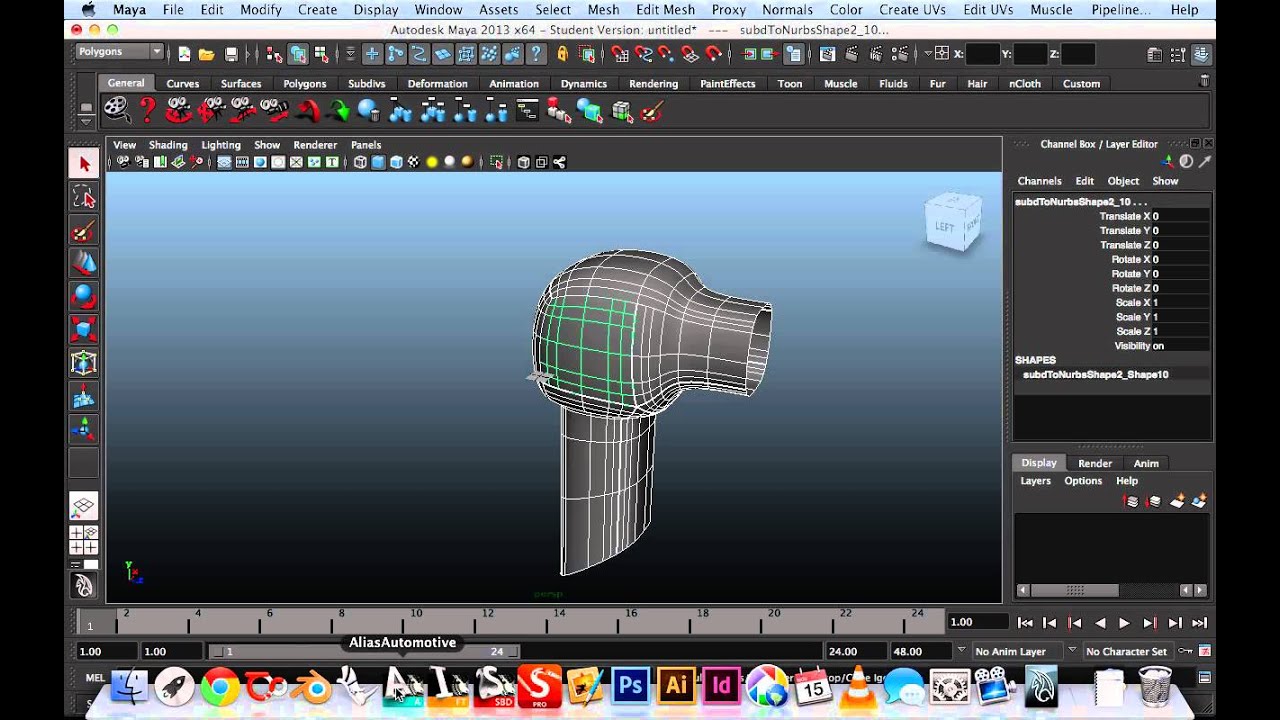This screenshot has width=1280, height=720.
Task: Toggle Channel Box / Layer Editor visibility icon
Action: pyautogui.click(x=1202, y=54)
